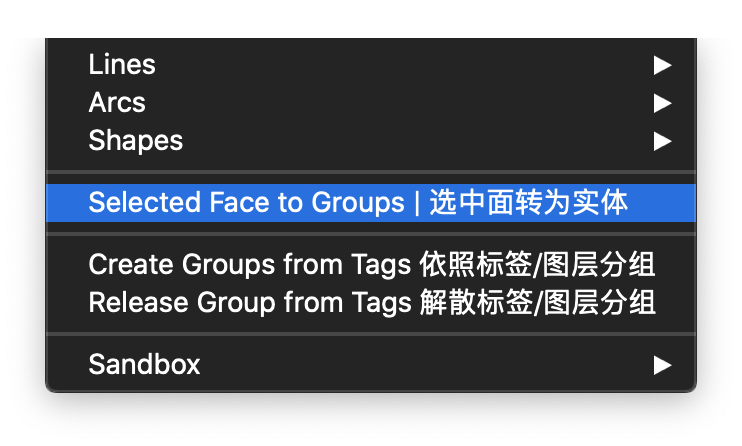Viewport: 742px width, 446px height.
Task: Click the word Release in the menu
Action: (138, 302)
